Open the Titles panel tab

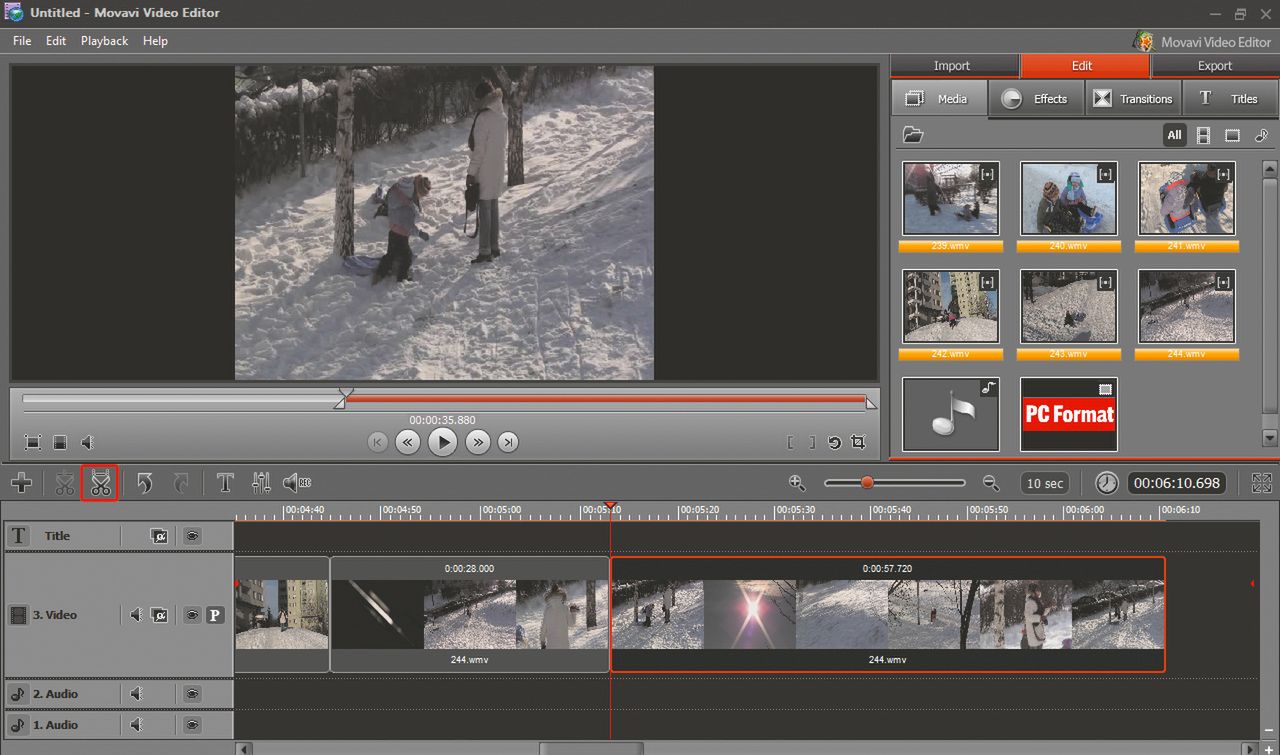(x=1231, y=99)
